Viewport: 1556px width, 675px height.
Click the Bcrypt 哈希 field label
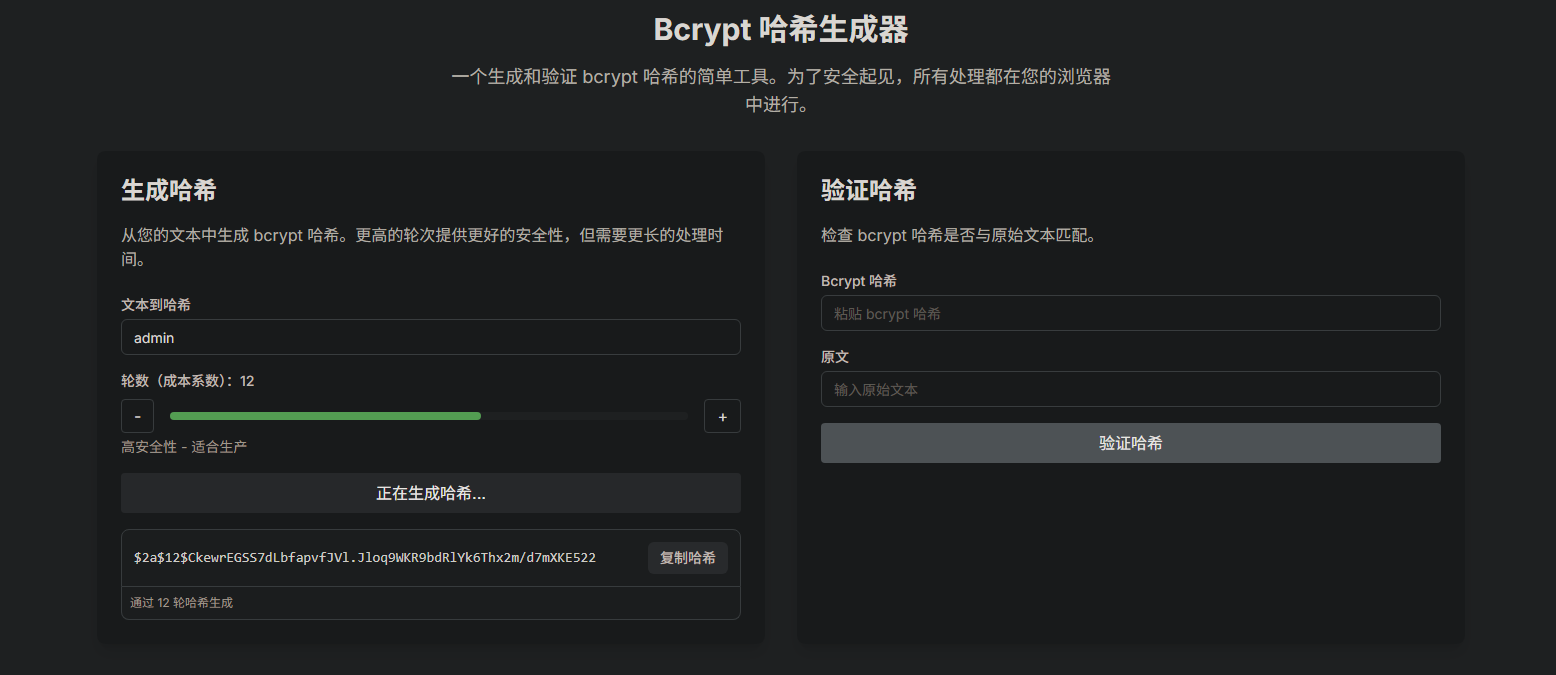tap(858, 281)
